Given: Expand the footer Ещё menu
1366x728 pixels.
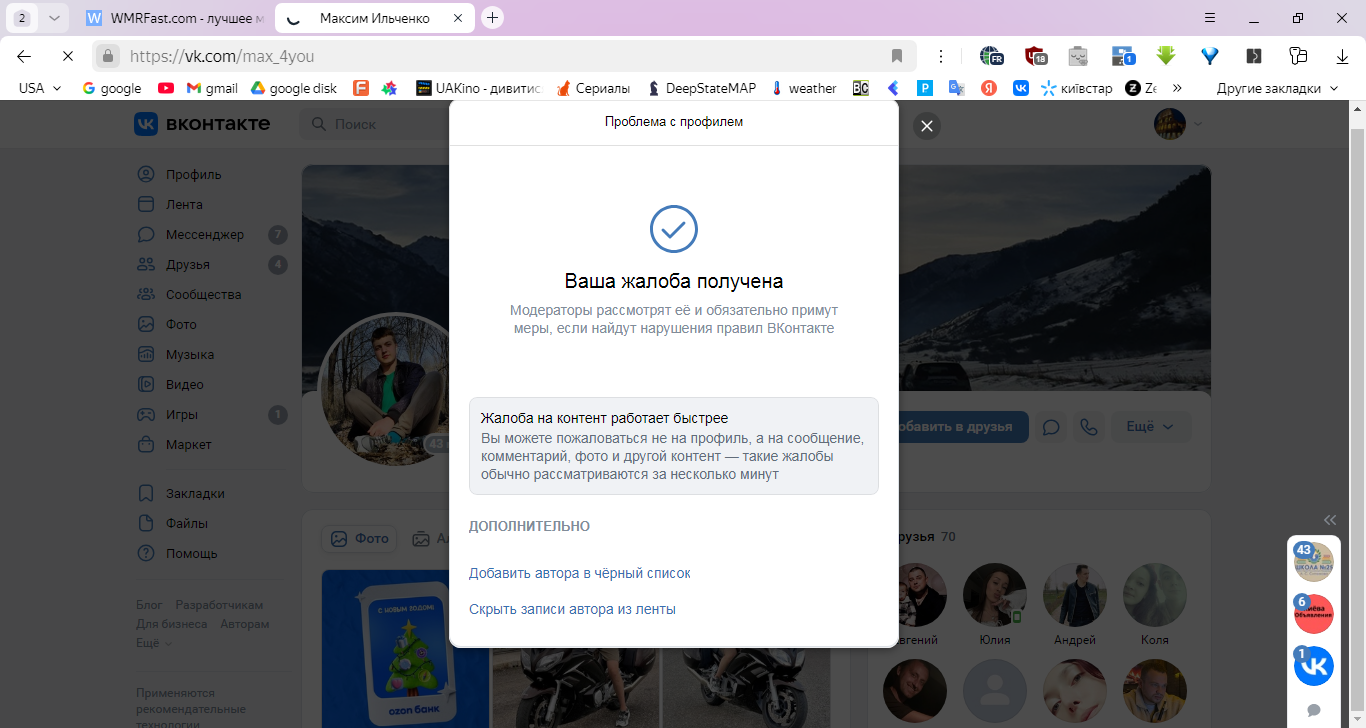Looking at the screenshot, I should (x=154, y=643).
